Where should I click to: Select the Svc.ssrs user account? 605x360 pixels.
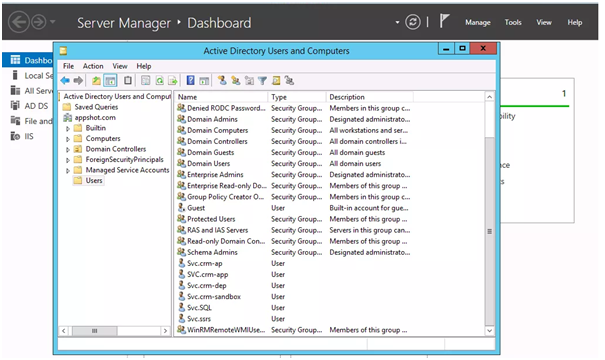click(199, 319)
